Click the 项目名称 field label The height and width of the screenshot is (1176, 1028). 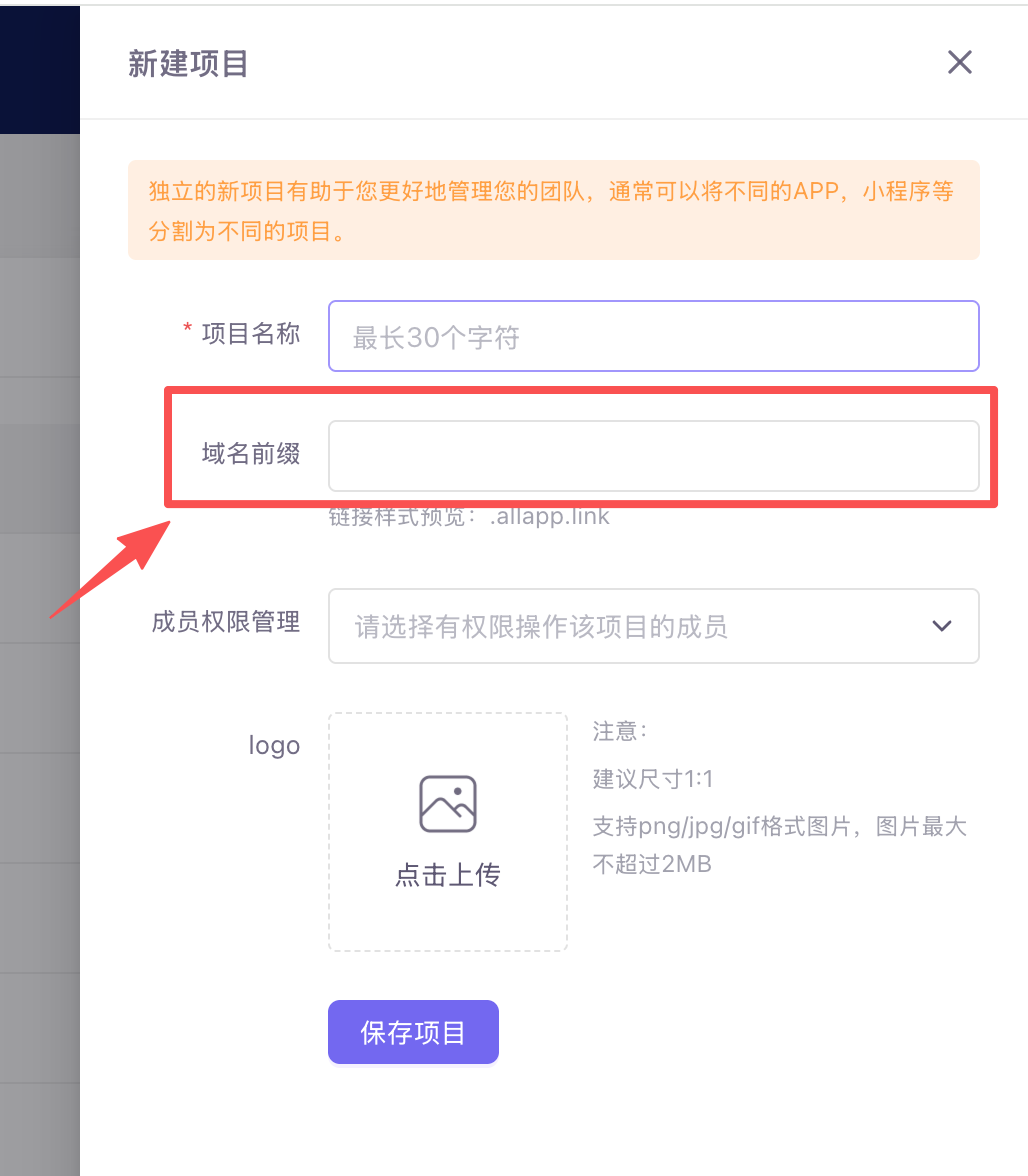[x=250, y=334]
